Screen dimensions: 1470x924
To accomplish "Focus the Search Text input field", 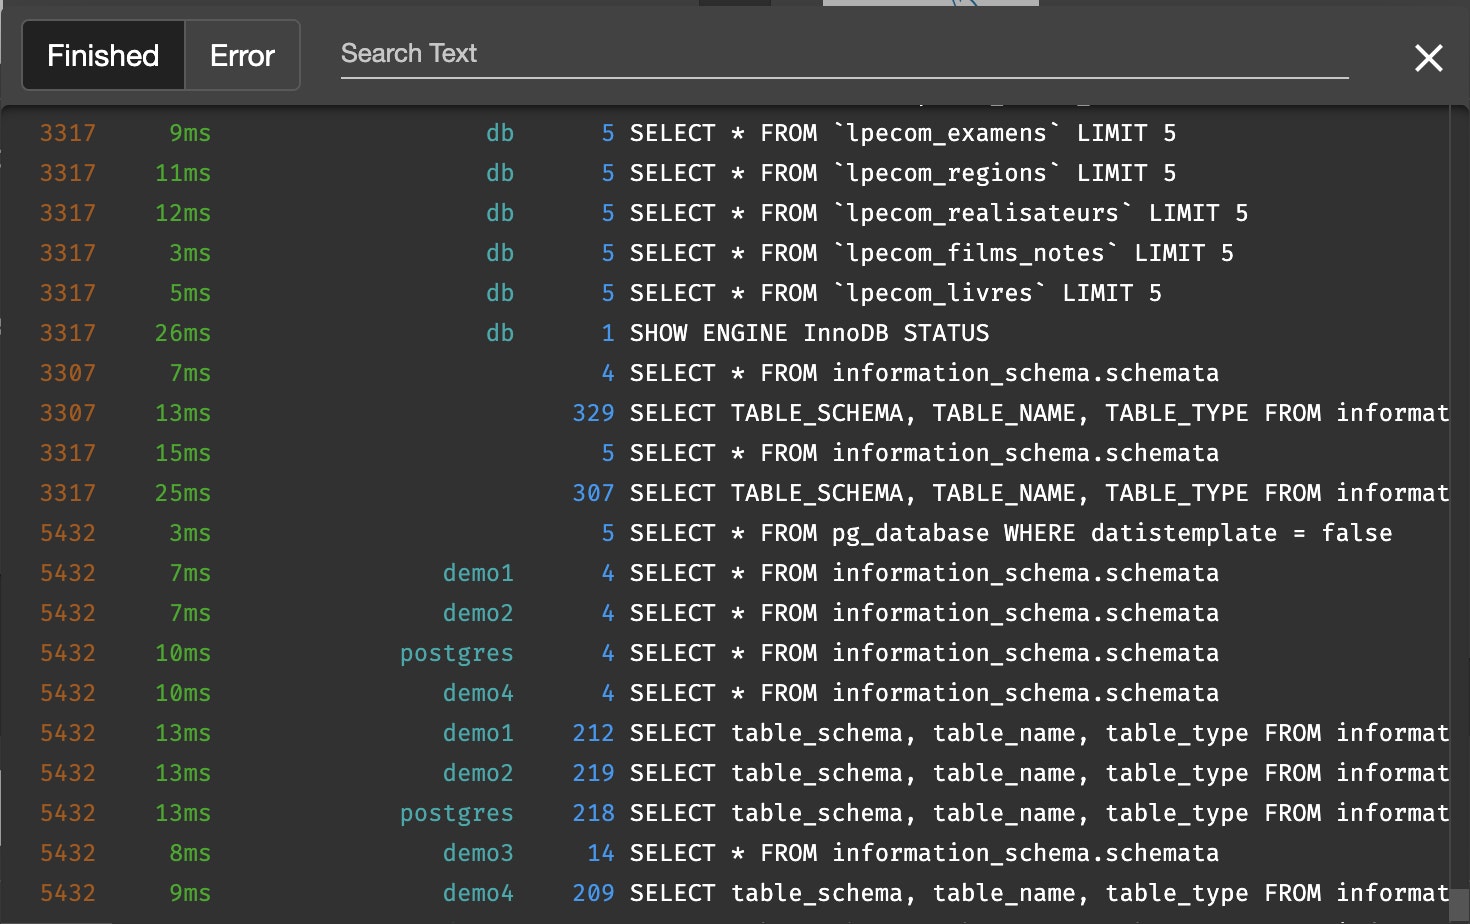I will click(x=844, y=54).
